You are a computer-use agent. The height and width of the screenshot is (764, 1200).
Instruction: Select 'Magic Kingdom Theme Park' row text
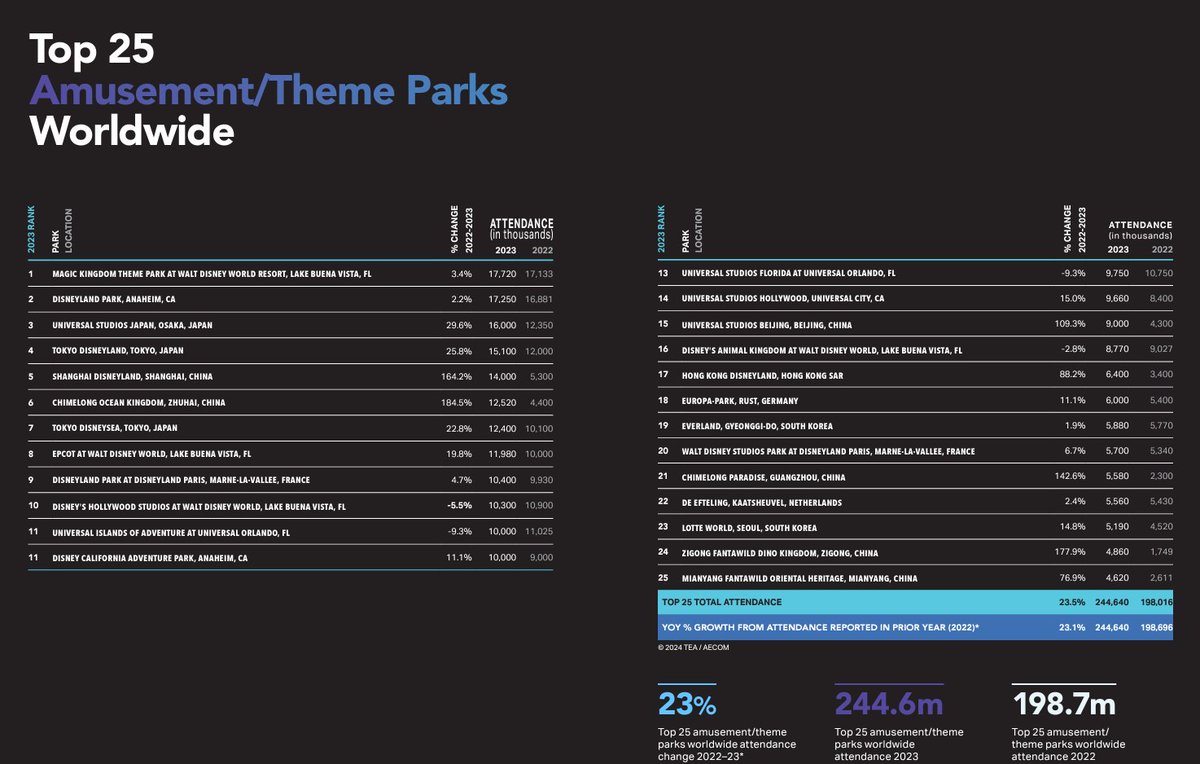211,273
